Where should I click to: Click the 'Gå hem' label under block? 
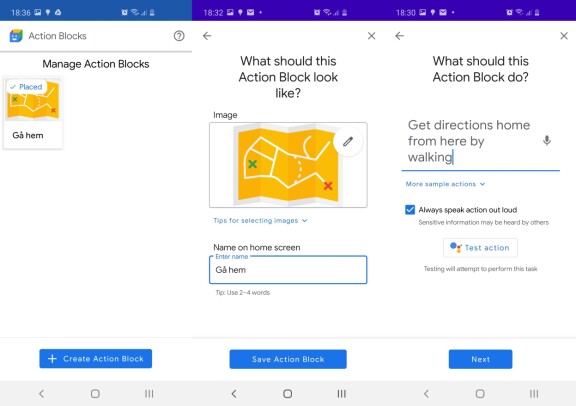pyautogui.click(x=28, y=135)
